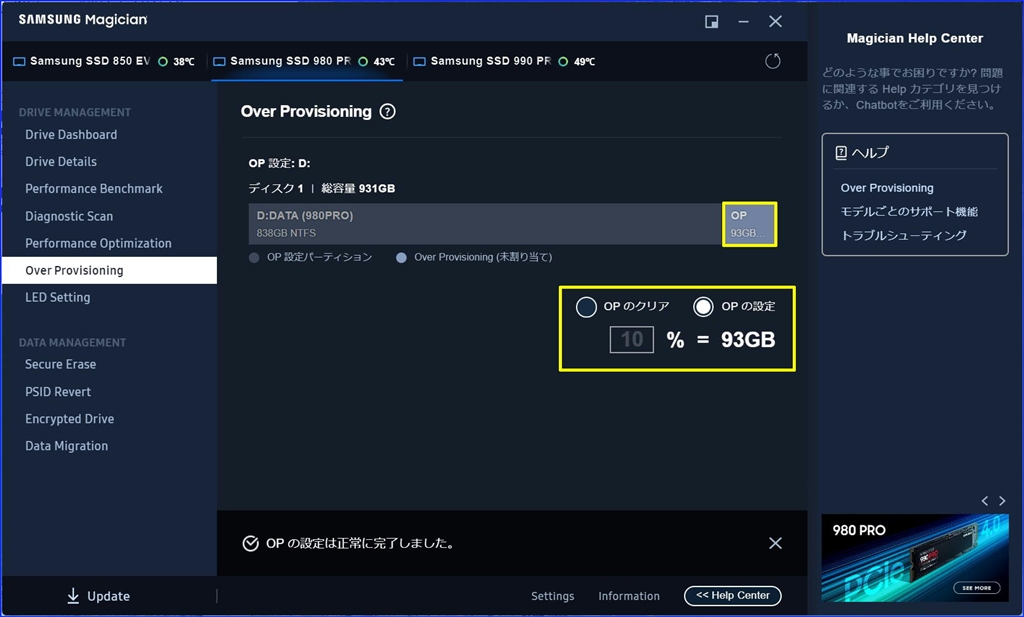Open Secure Erase page
This screenshot has width=1024, height=617.
[x=60, y=364]
